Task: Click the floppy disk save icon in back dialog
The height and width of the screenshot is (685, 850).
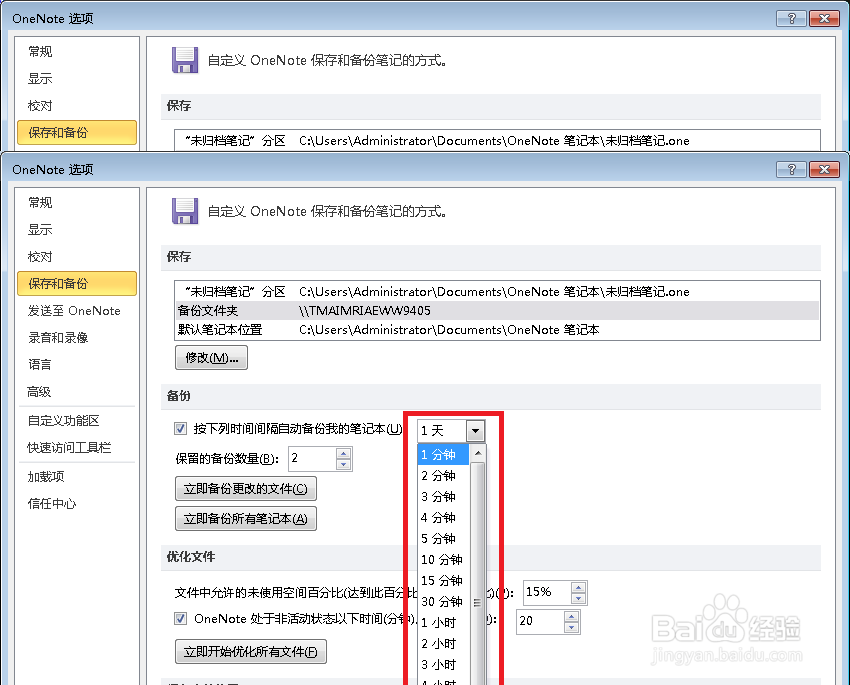Action: click(x=185, y=60)
